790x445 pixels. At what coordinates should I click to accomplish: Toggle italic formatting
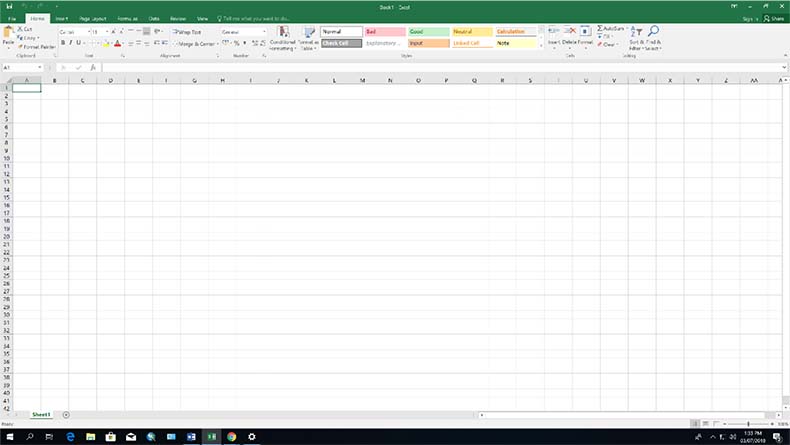click(x=71, y=43)
